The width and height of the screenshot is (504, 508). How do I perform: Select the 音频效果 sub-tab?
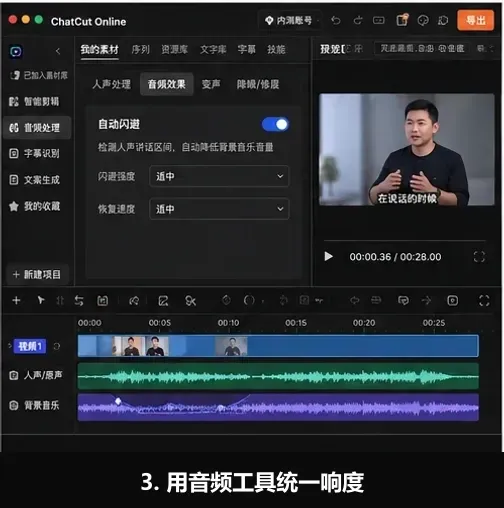point(166,84)
